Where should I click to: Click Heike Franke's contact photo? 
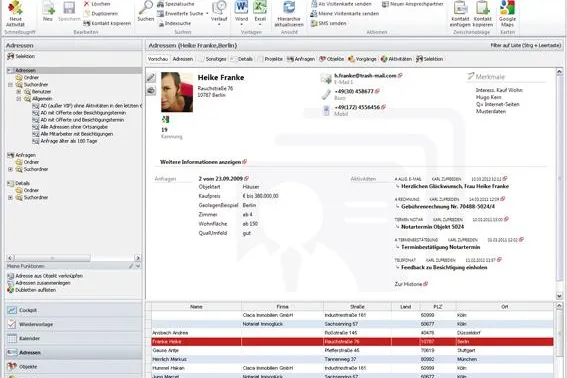pyautogui.click(x=177, y=92)
